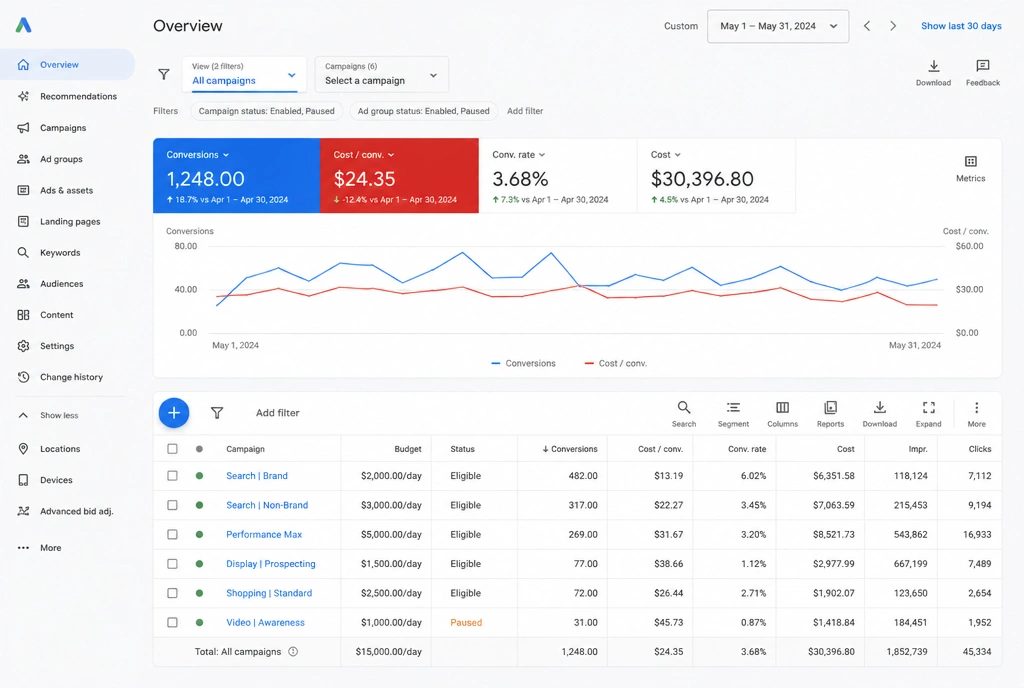Click the Conversions legend entry below chart
Image resolution: width=1024 pixels, height=688 pixels.
(523, 363)
